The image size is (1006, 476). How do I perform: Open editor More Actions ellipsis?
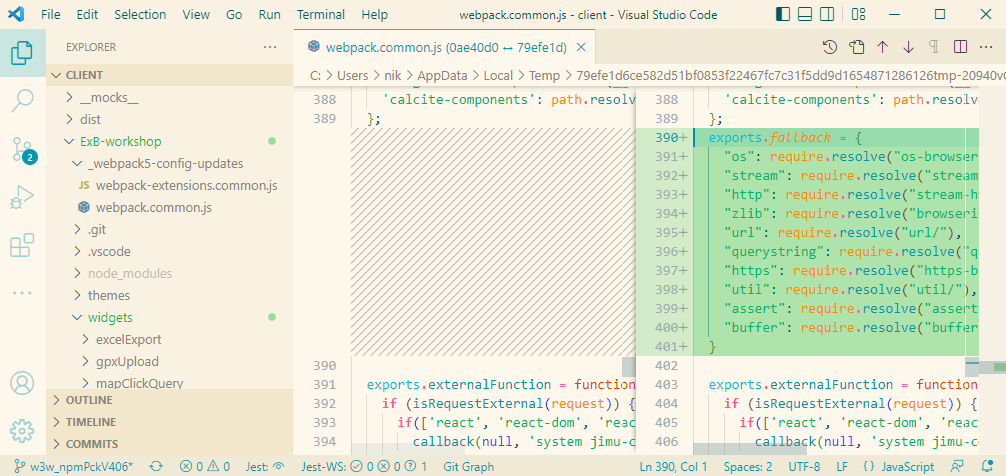tap(986, 47)
